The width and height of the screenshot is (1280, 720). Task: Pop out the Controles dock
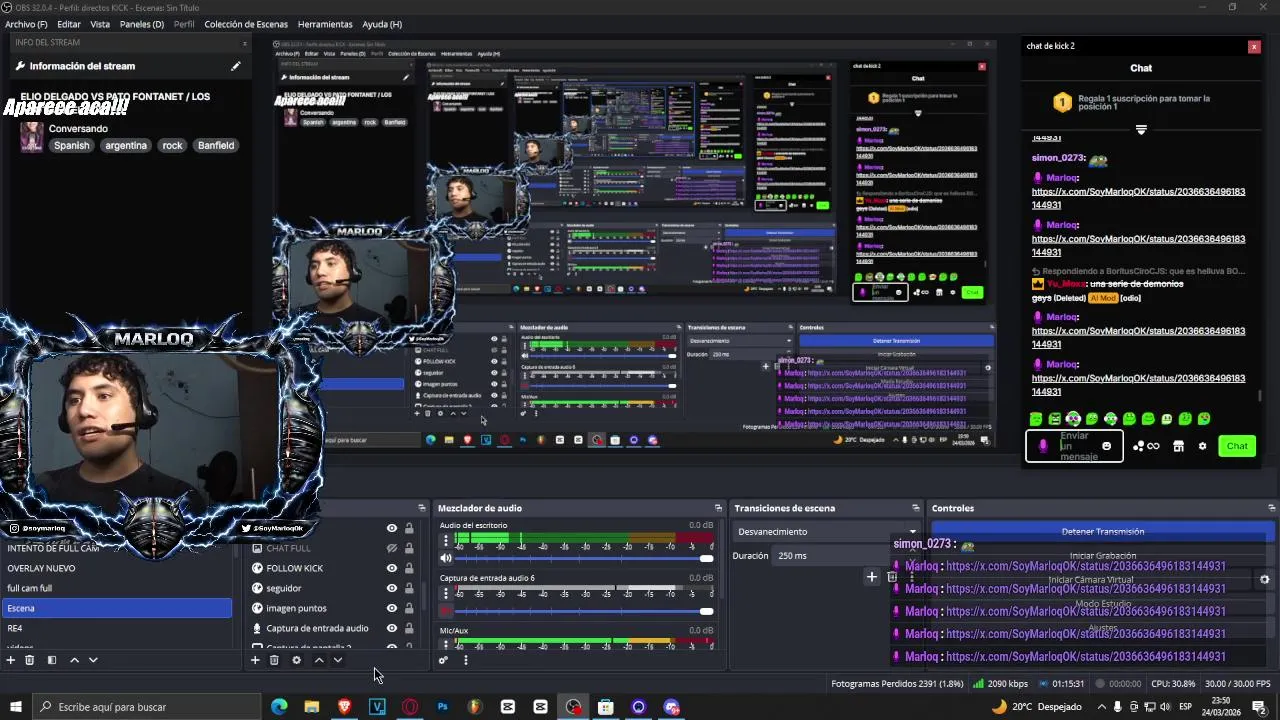tap(1271, 508)
